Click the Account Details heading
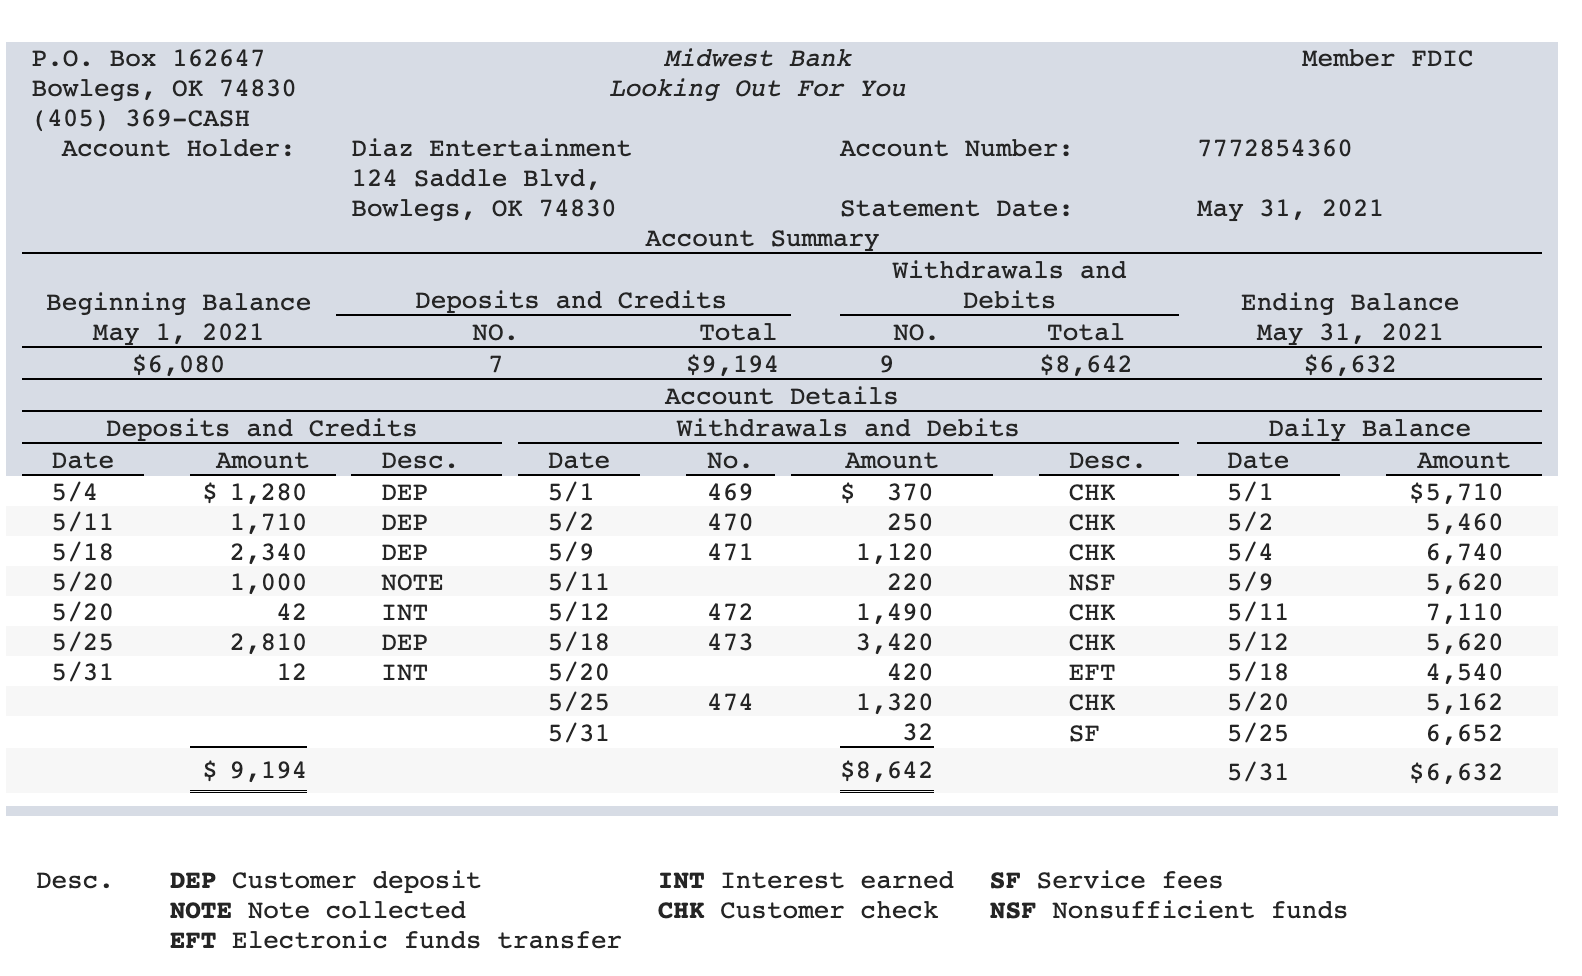1582x976 pixels. pyautogui.click(x=781, y=397)
